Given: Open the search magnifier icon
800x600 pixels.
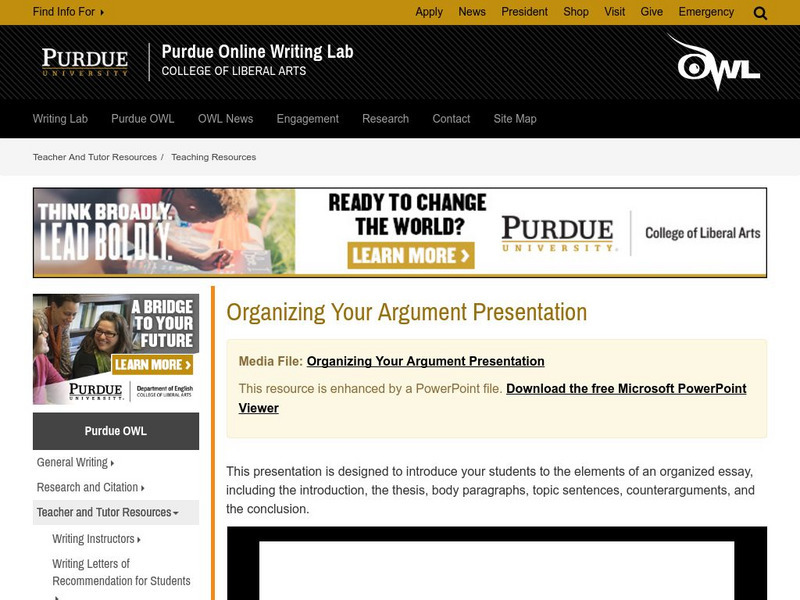Looking at the screenshot, I should [x=760, y=13].
